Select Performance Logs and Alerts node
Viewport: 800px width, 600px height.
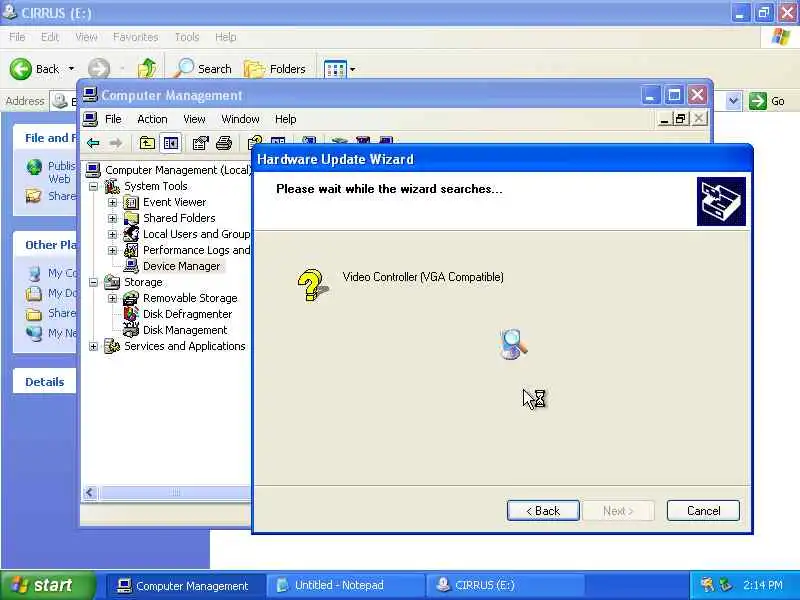(x=196, y=250)
